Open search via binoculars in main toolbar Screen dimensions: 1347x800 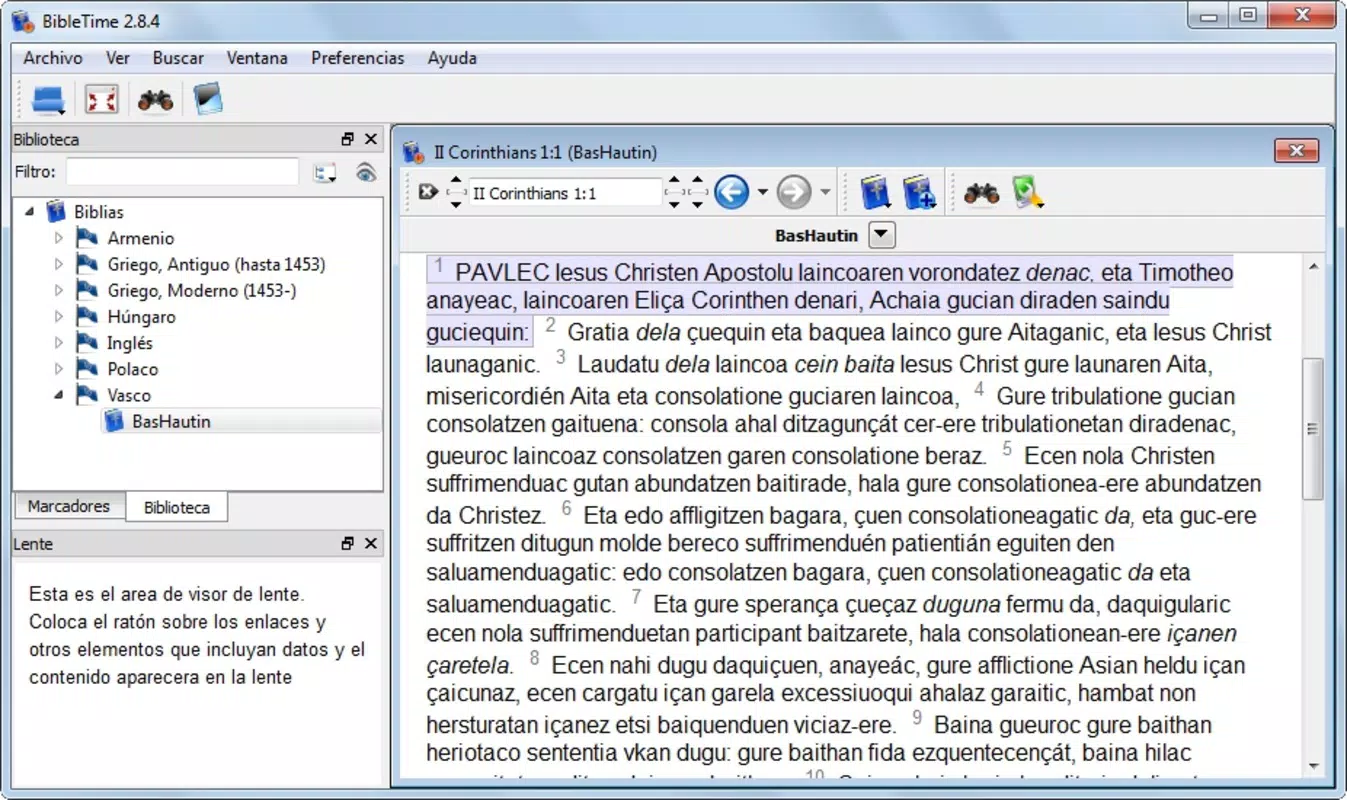(x=155, y=99)
